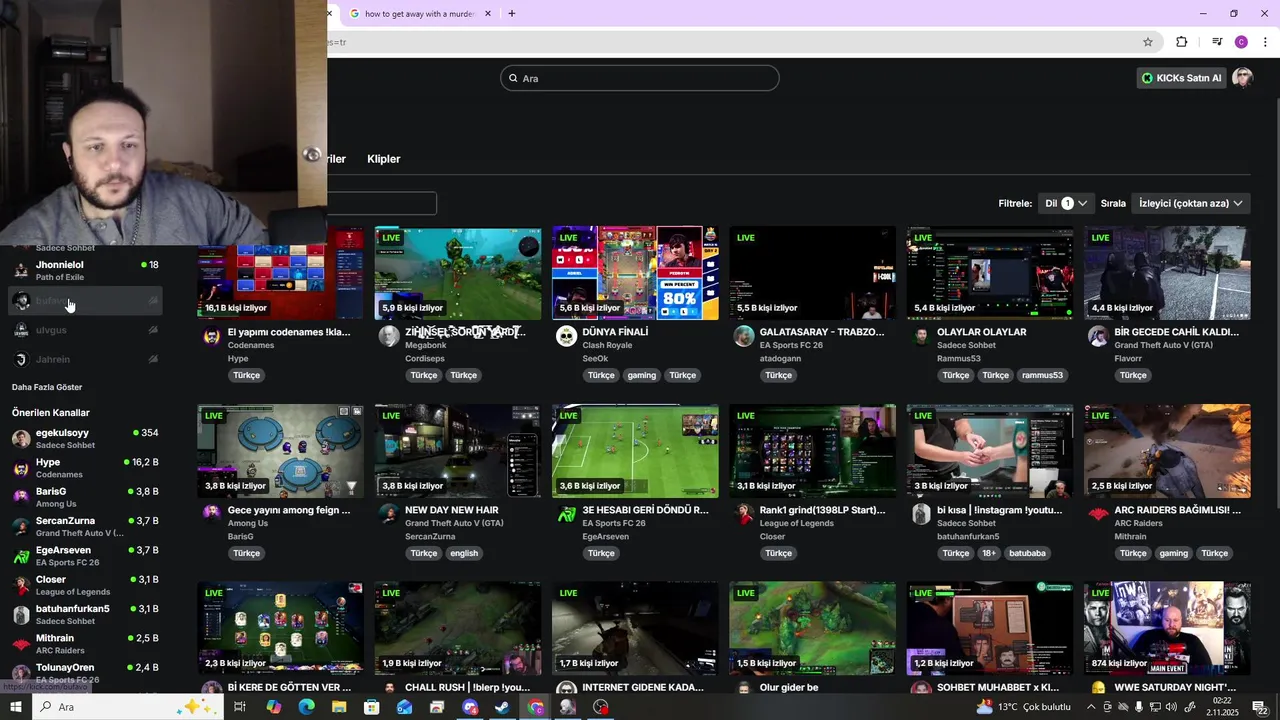Viewport: 1280px width, 720px height.
Task: Select the gaming tag under DÜNYA FİNALİ
Action: tap(642, 375)
